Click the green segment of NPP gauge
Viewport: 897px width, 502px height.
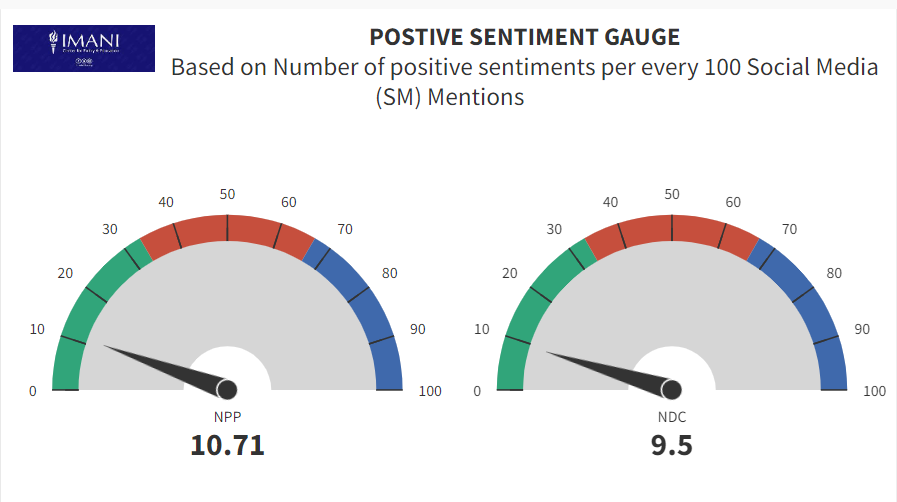(88, 302)
